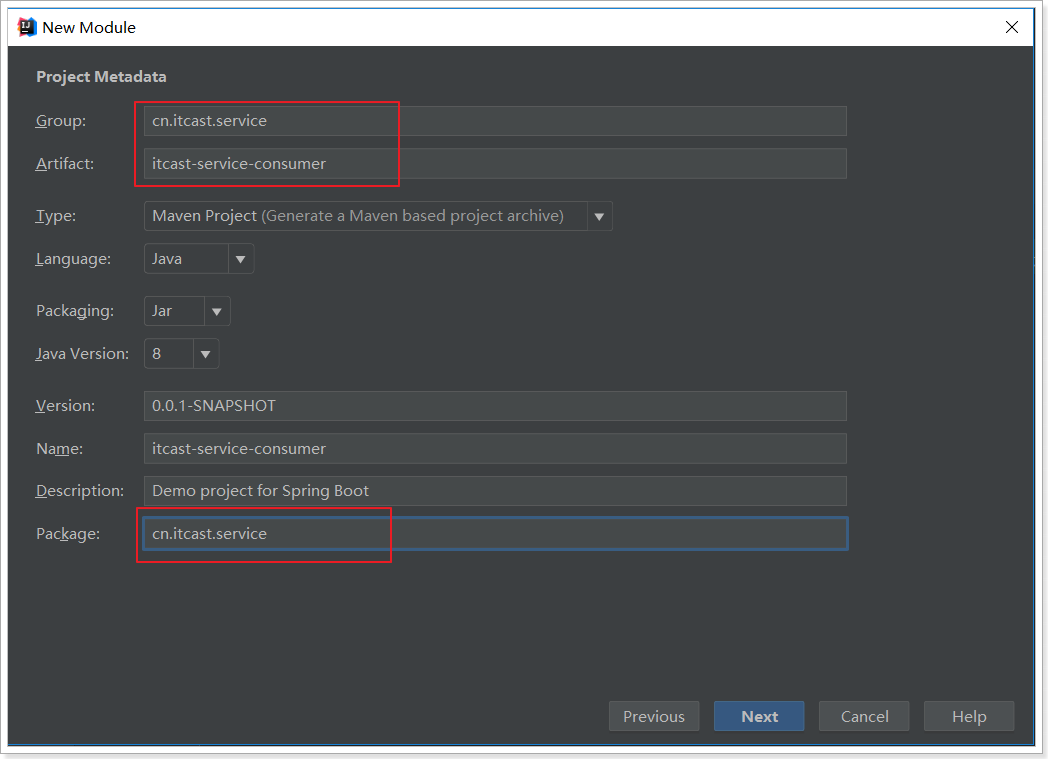Click the Package input field
The width and height of the screenshot is (1048, 759).
(495, 534)
